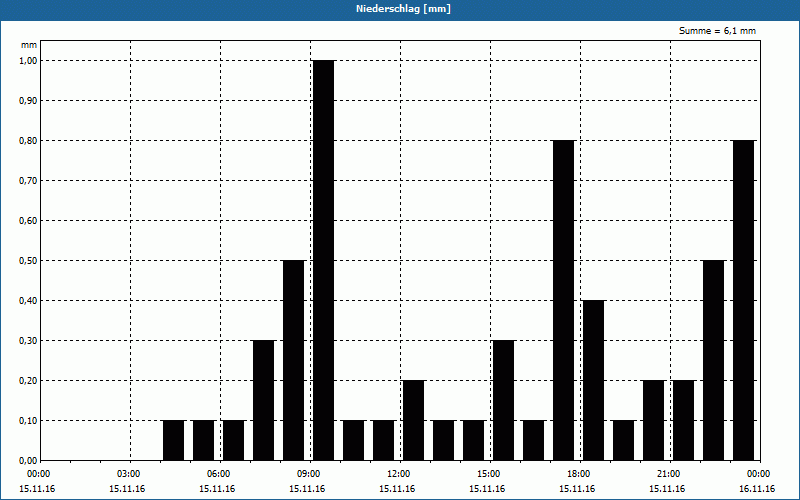Click the 06:00 time label

point(219,474)
